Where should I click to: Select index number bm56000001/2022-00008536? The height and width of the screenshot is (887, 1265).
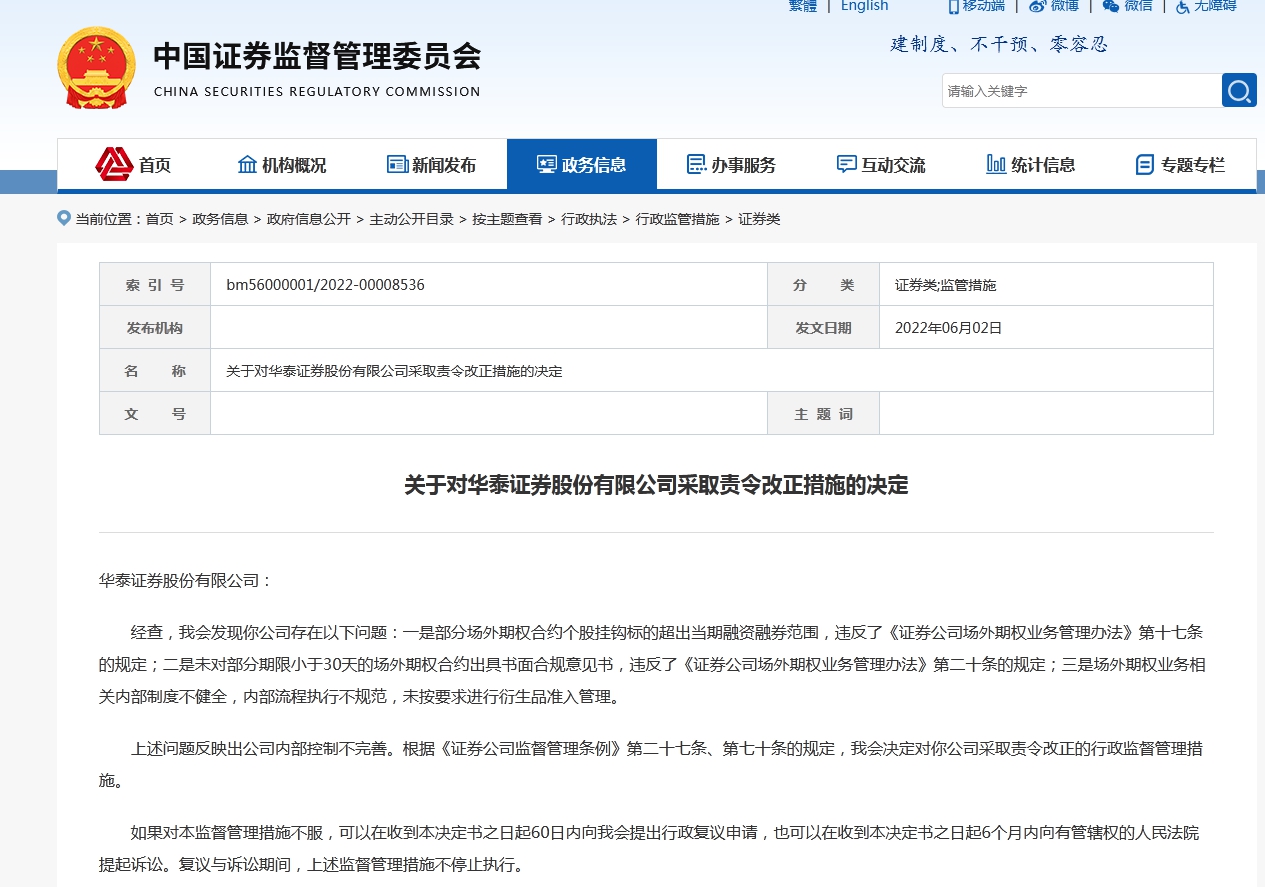326,285
